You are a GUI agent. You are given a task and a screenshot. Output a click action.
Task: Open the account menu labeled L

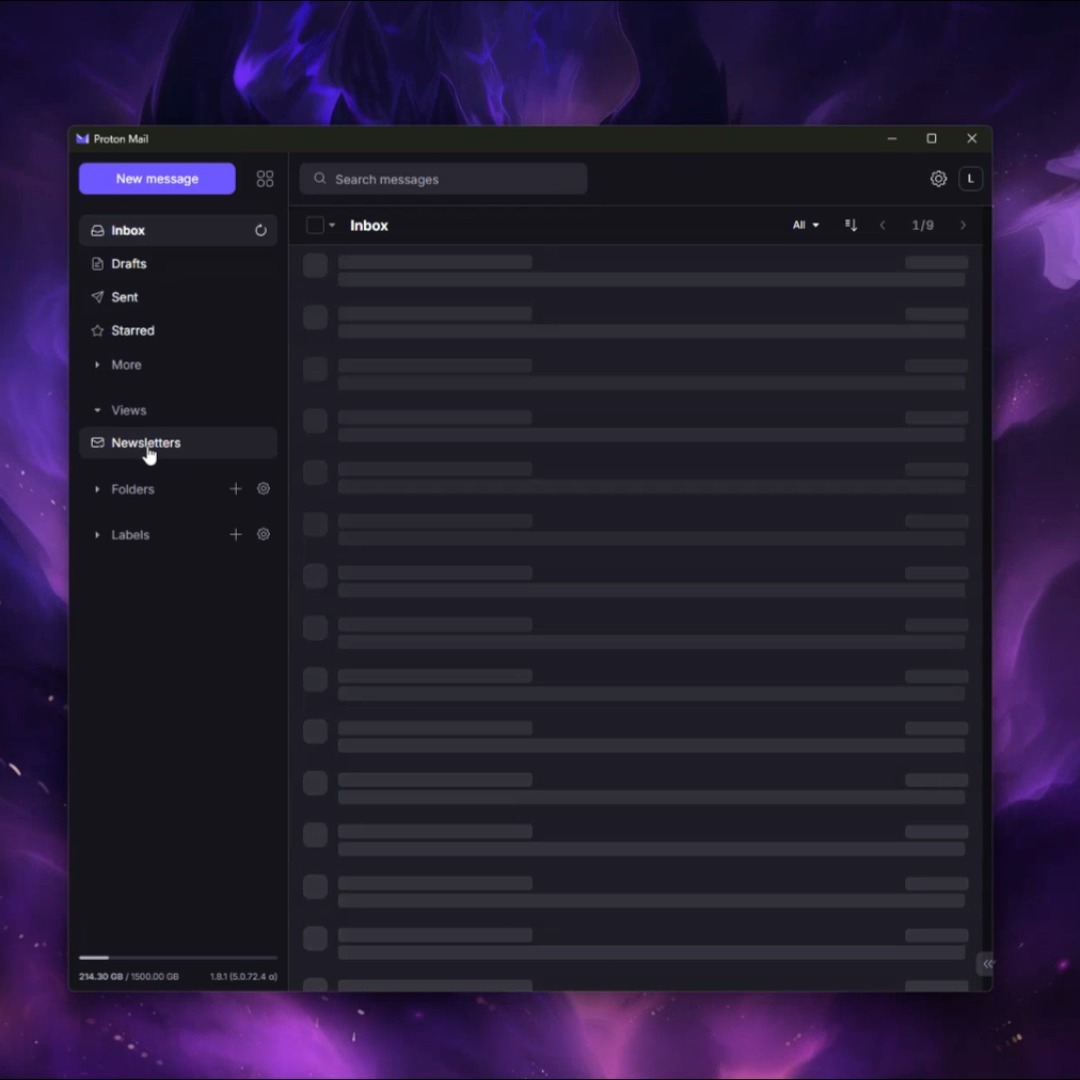coord(970,179)
